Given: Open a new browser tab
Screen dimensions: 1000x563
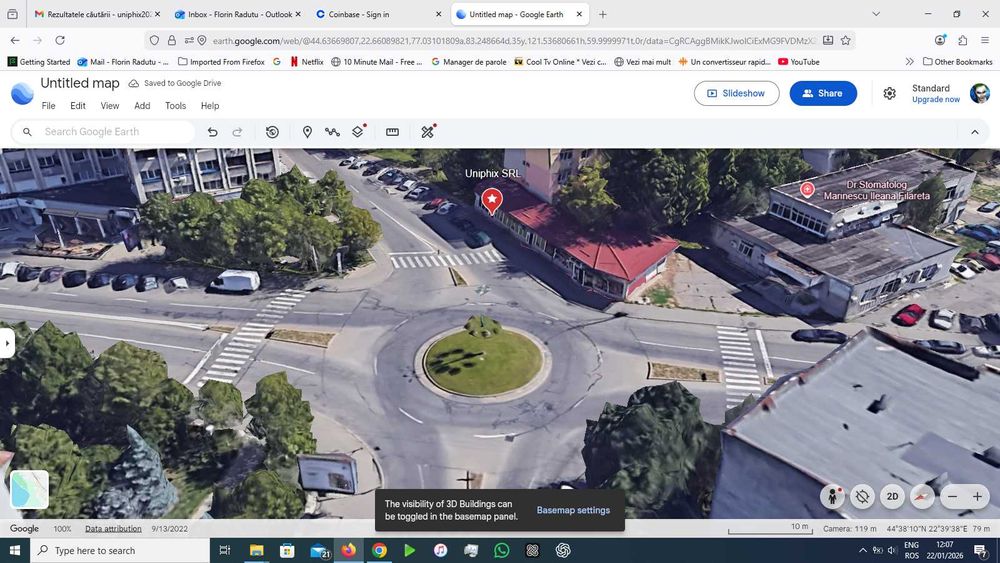Looking at the screenshot, I should coord(603,14).
